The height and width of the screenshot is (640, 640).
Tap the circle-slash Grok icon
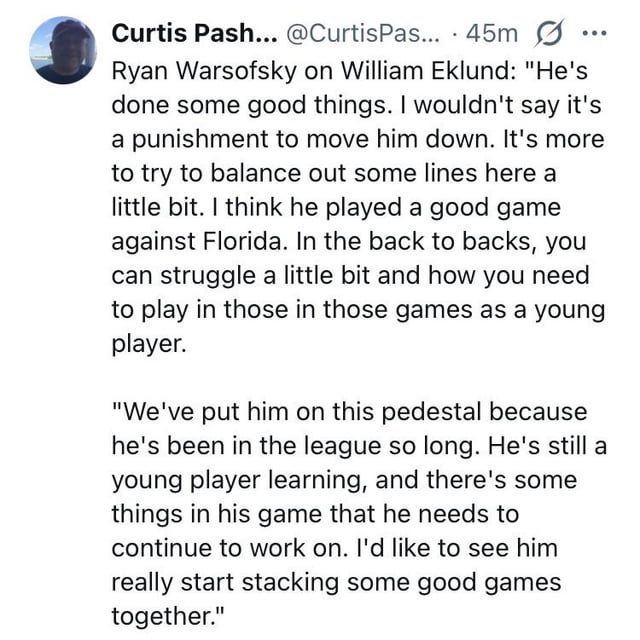coord(551,33)
